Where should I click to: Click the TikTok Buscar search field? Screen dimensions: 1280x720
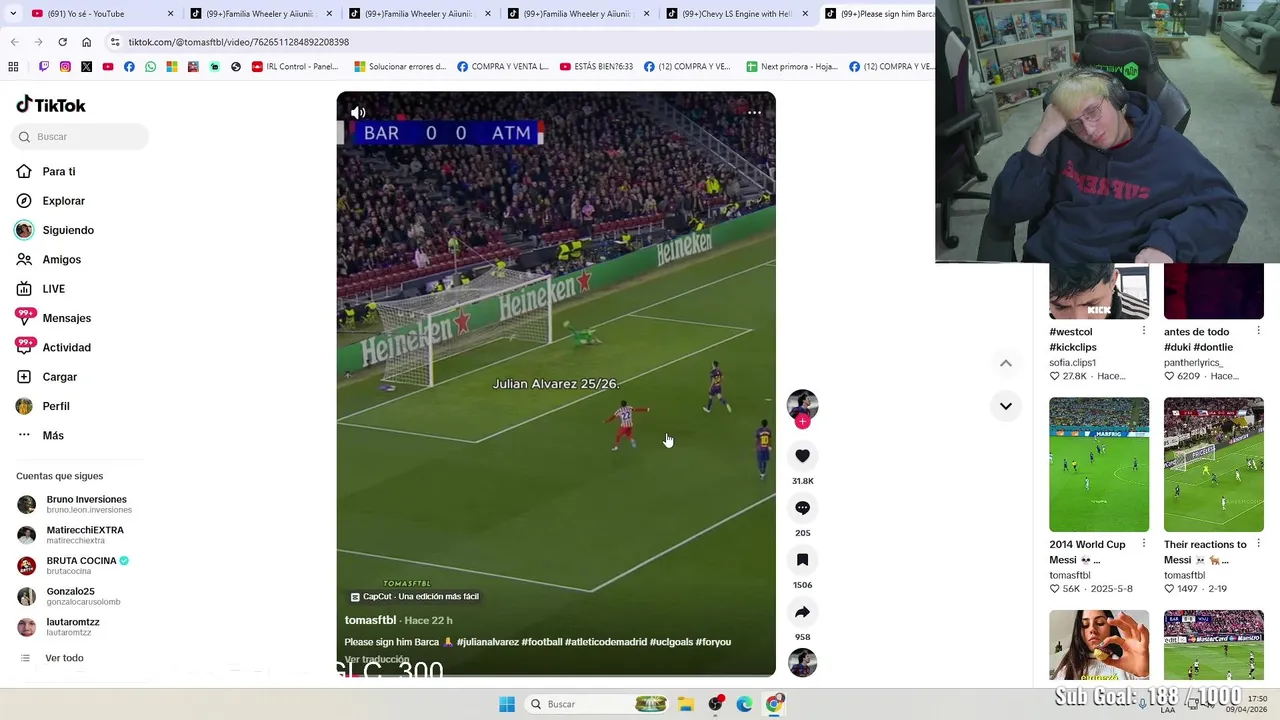point(80,137)
